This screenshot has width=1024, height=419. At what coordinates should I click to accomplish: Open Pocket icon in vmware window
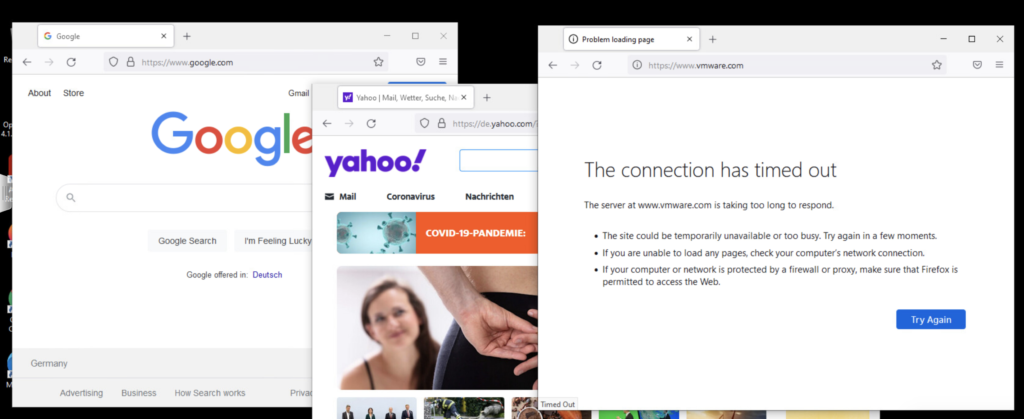pyautogui.click(x=977, y=65)
